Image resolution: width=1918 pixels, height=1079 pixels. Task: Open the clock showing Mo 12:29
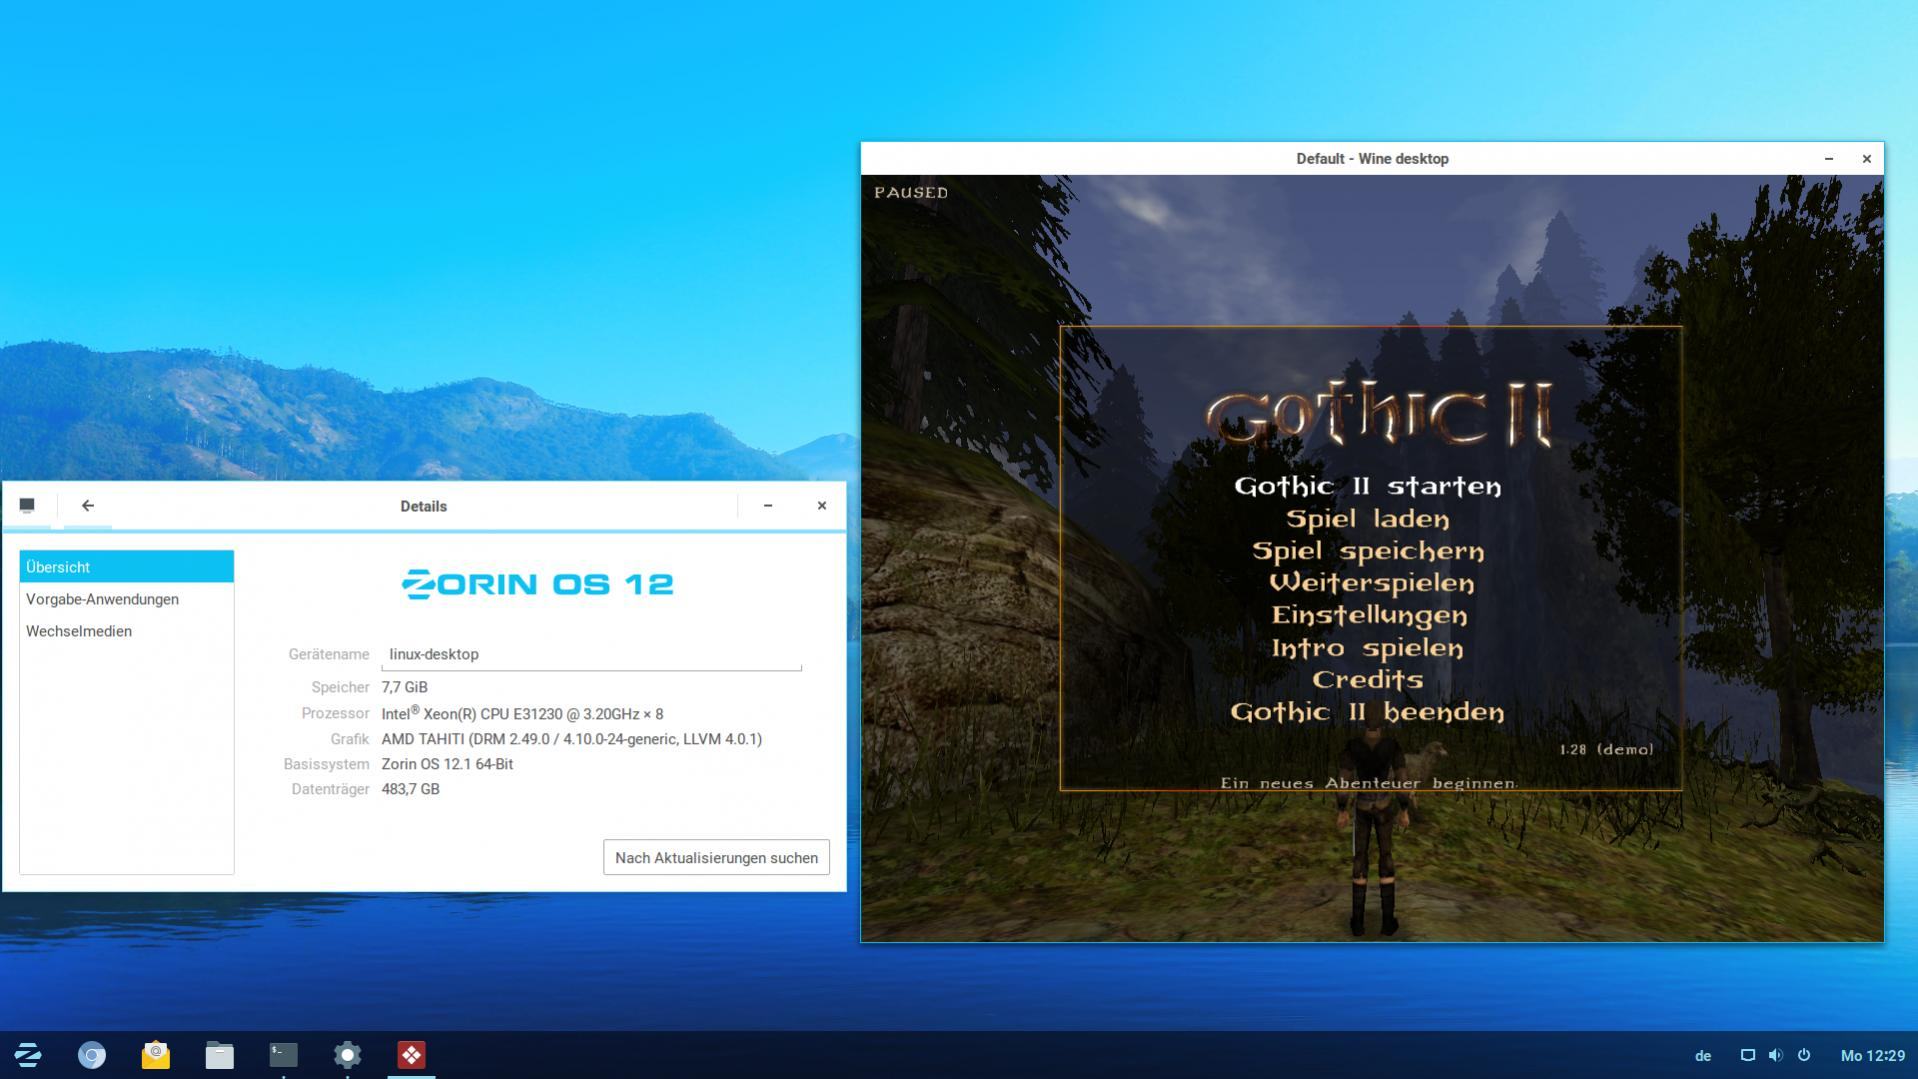[1873, 1056]
